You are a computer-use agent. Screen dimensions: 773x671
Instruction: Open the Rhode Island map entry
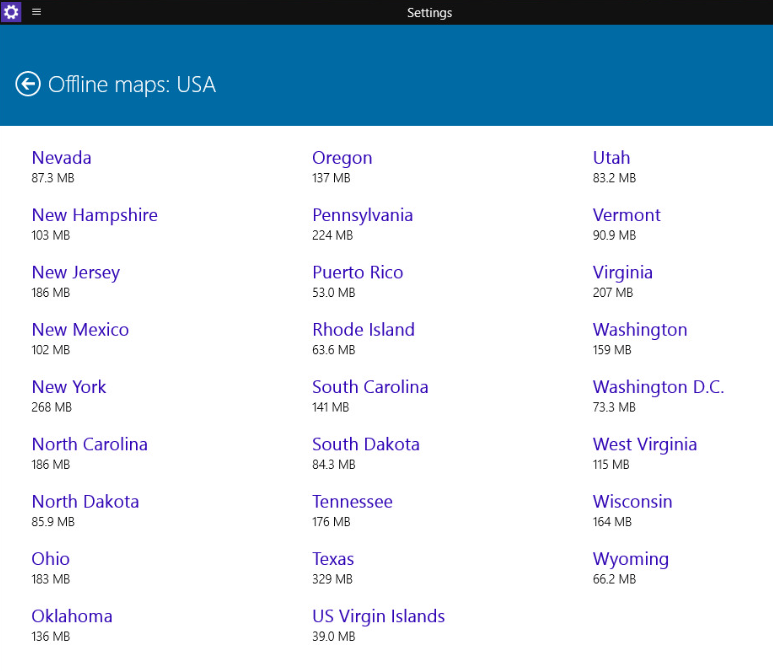364,329
